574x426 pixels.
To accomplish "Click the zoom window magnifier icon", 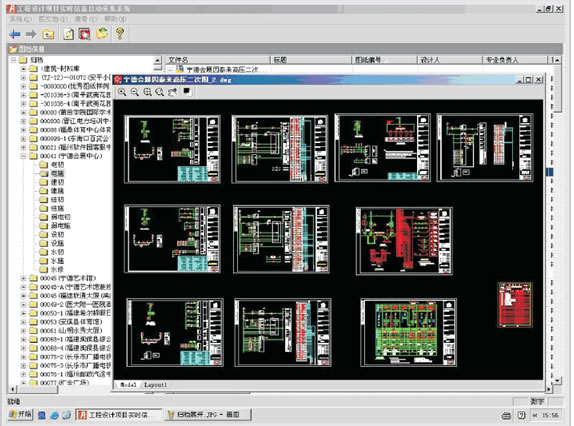I will pyautogui.click(x=147, y=92).
